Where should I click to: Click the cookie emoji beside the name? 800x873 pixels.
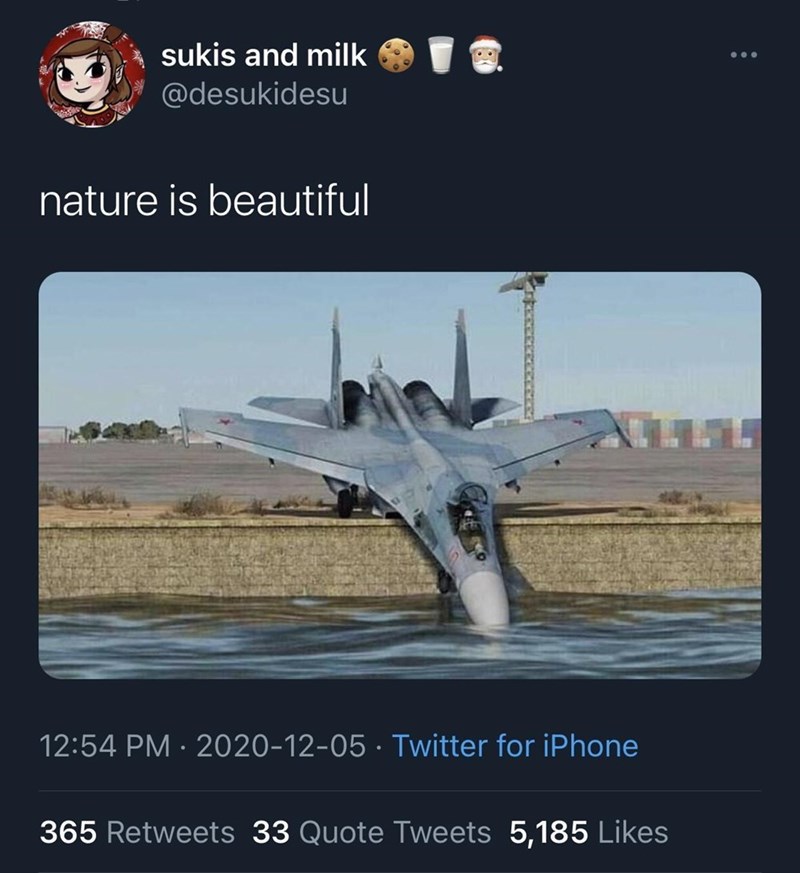coord(395,56)
